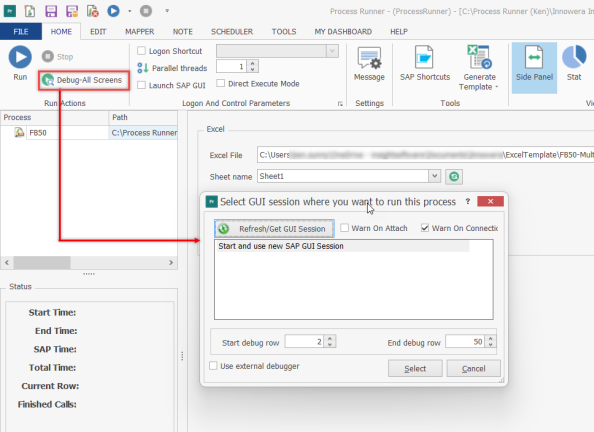
Task: Select 'Start and use new SAP GUI Session' entry
Action: [343, 246]
